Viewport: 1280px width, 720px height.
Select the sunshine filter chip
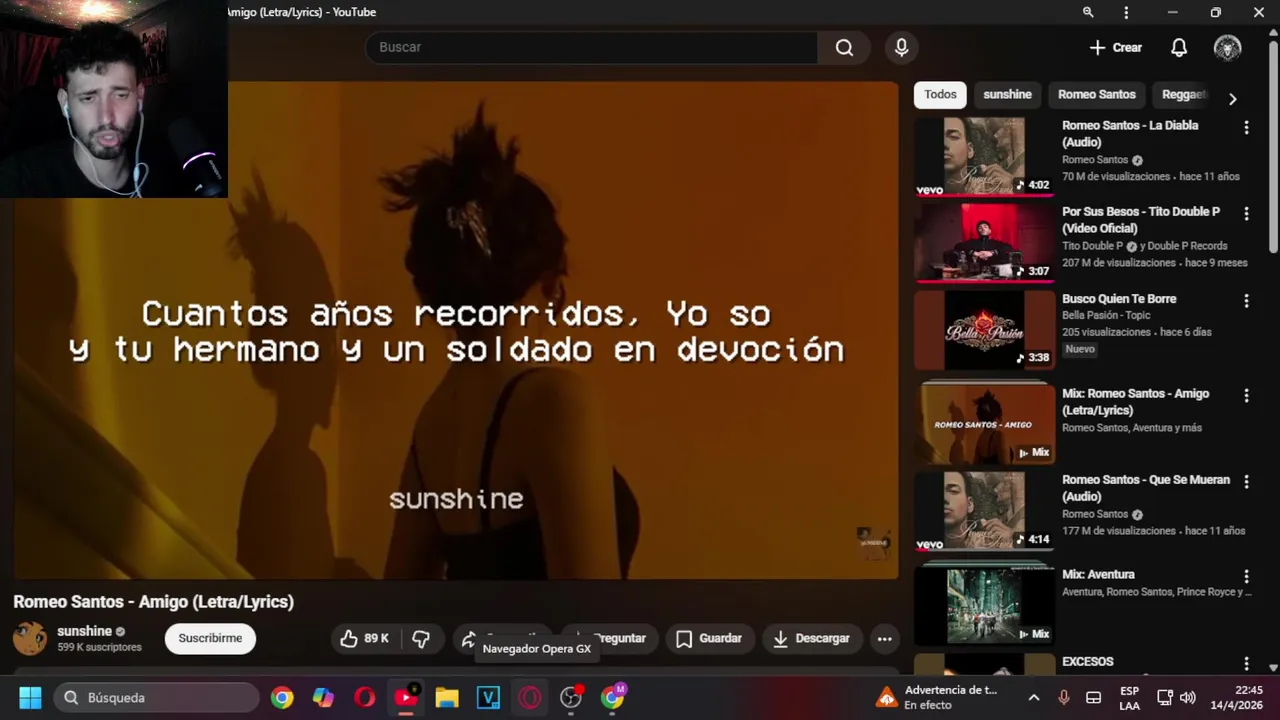coord(1007,94)
